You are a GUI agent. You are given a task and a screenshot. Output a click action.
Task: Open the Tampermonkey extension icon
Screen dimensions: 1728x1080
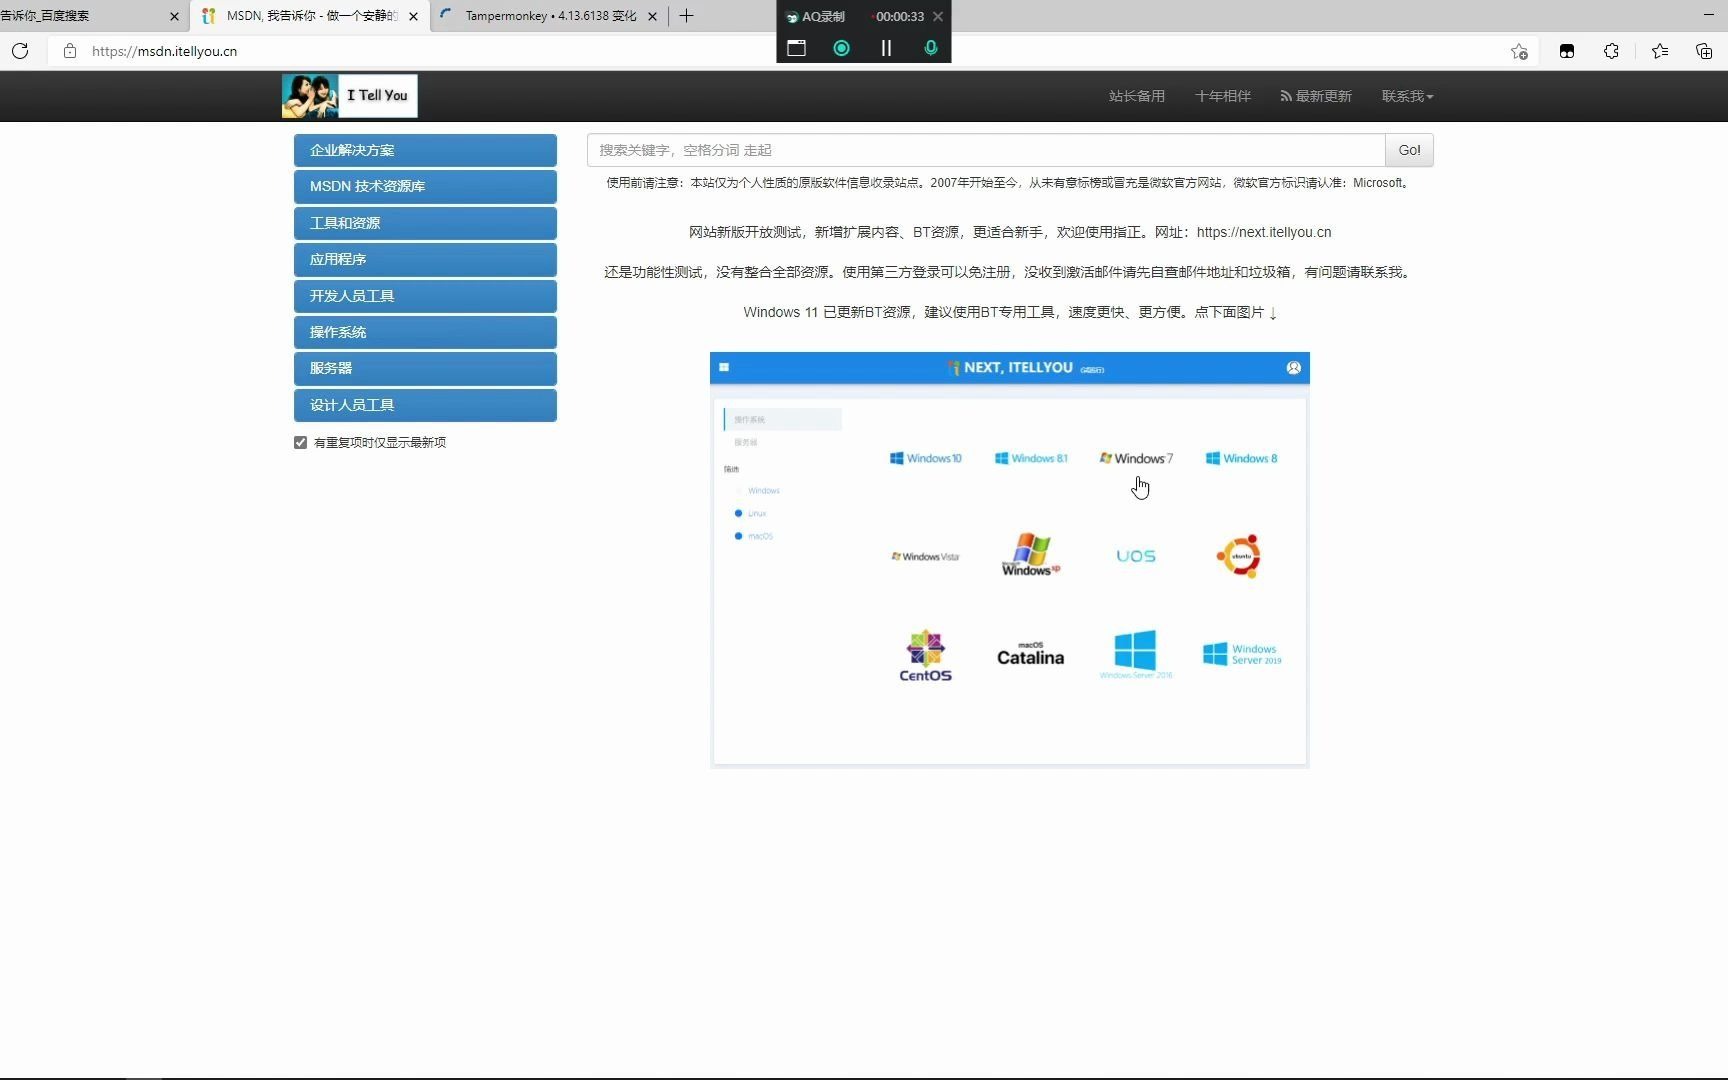tap(1567, 51)
